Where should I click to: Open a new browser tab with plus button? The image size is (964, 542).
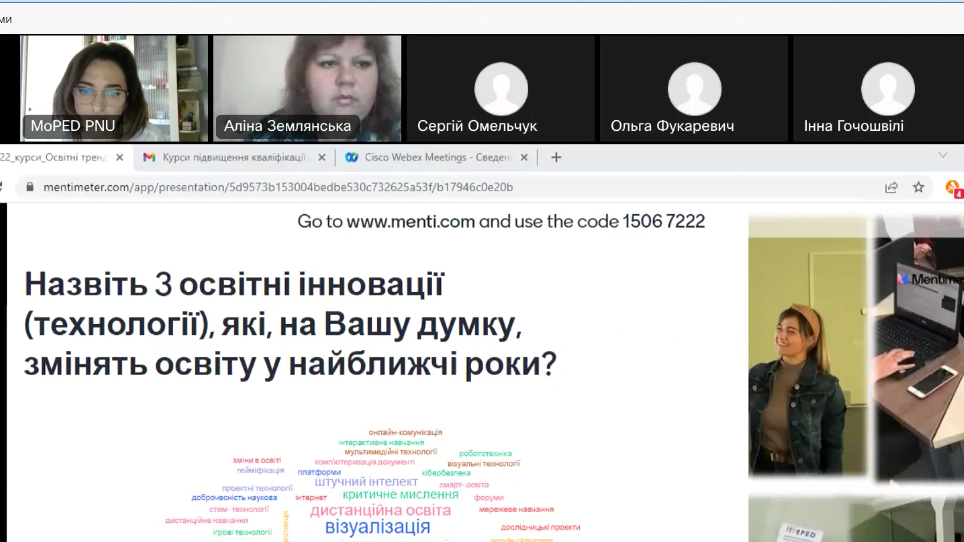556,157
